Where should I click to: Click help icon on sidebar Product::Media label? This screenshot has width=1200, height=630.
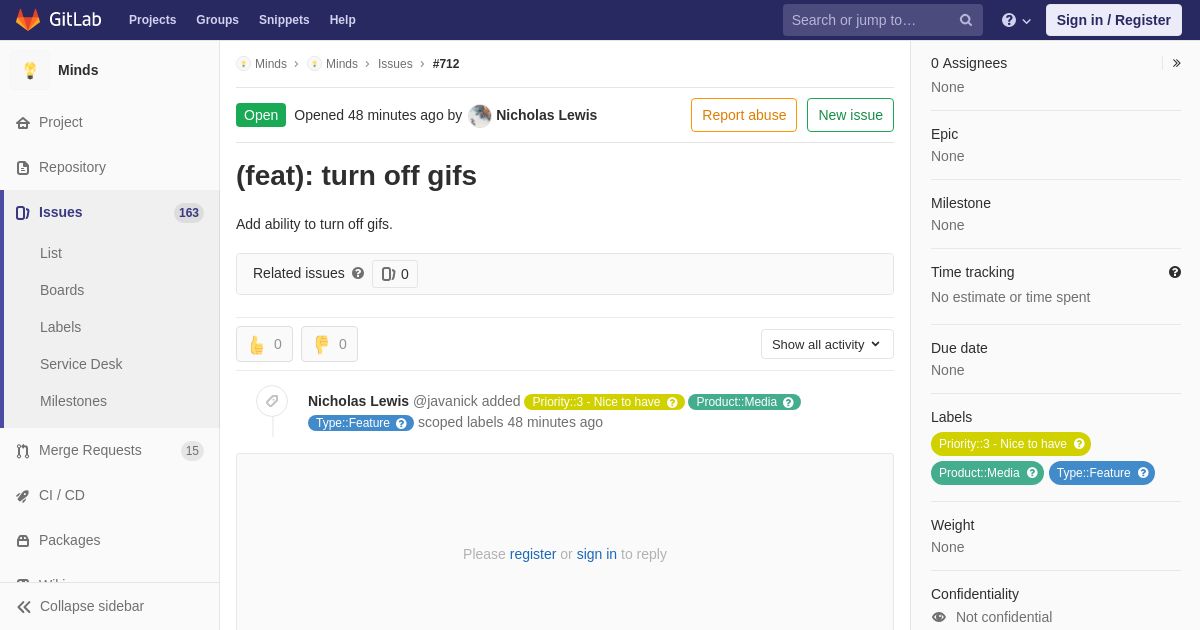pos(1032,473)
